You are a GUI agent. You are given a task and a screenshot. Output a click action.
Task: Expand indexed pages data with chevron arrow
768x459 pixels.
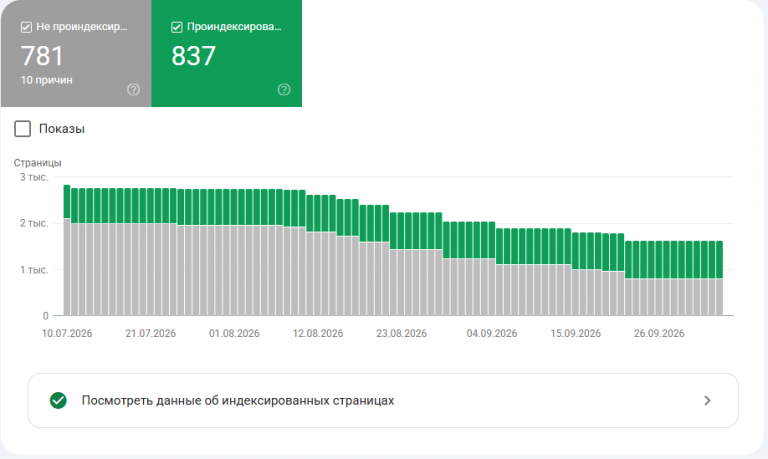(x=707, y=401)
